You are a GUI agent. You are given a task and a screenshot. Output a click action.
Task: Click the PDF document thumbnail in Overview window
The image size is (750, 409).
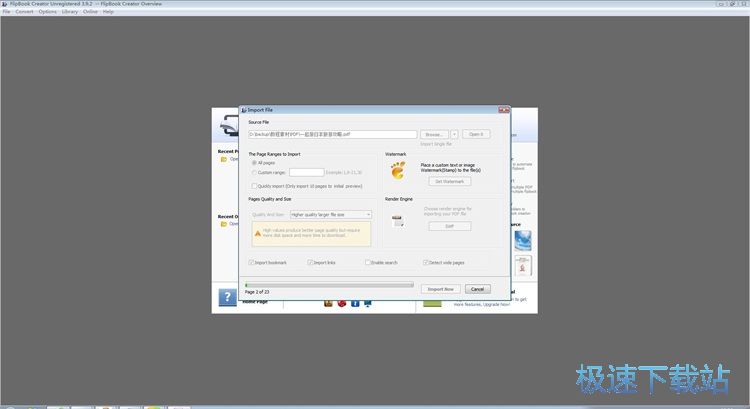click(x=523, y=265)
